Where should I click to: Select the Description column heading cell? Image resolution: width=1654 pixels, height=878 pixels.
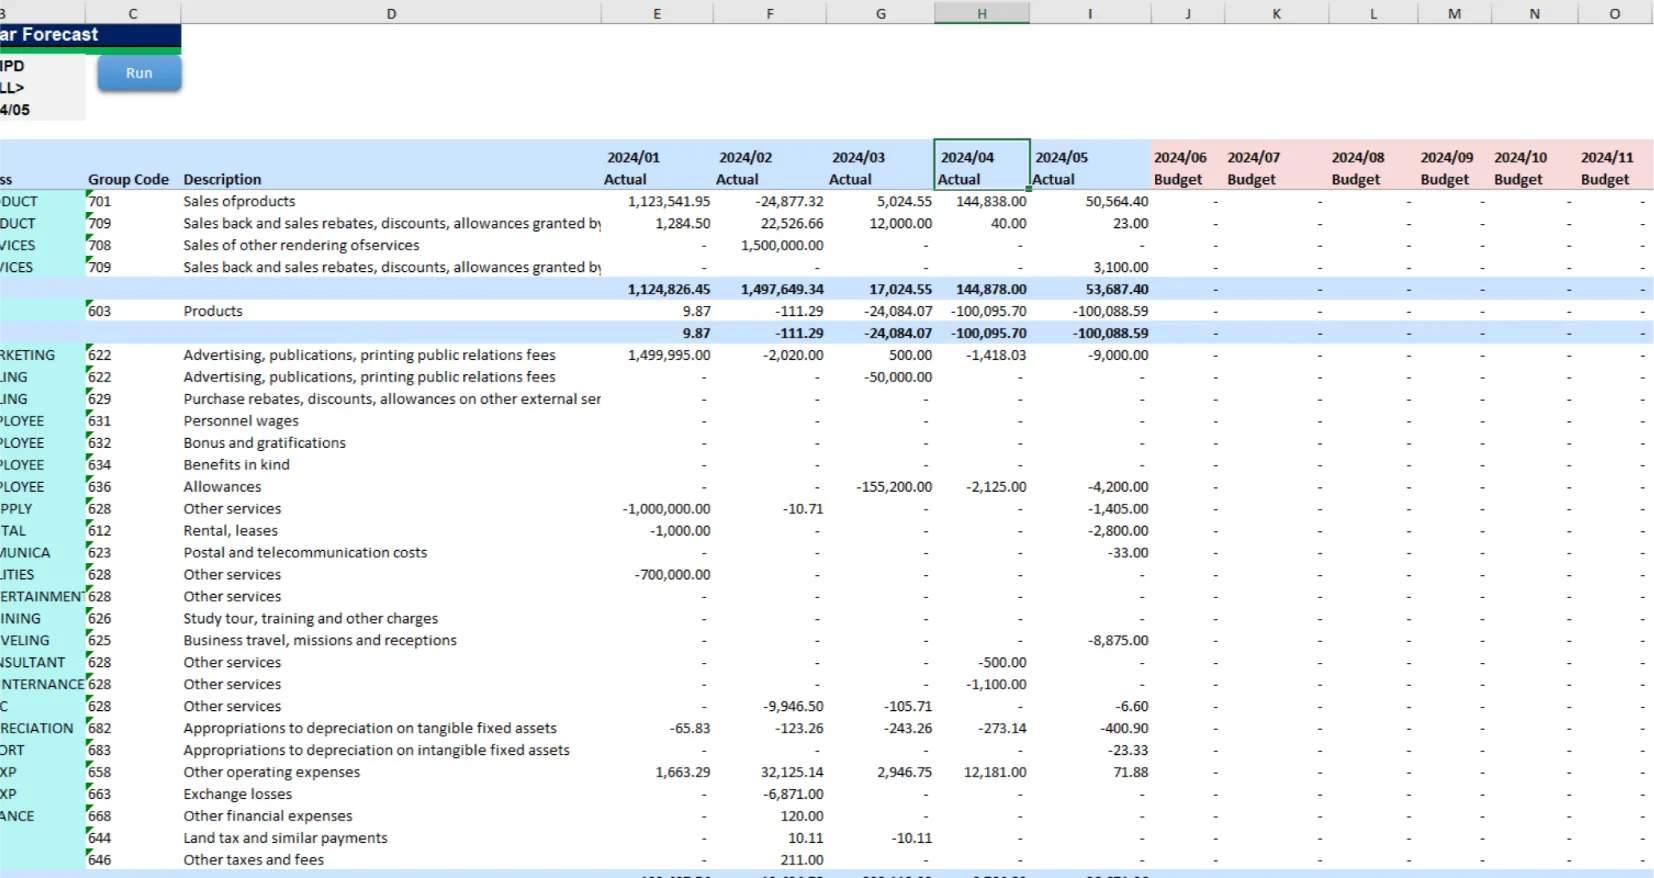222,179
